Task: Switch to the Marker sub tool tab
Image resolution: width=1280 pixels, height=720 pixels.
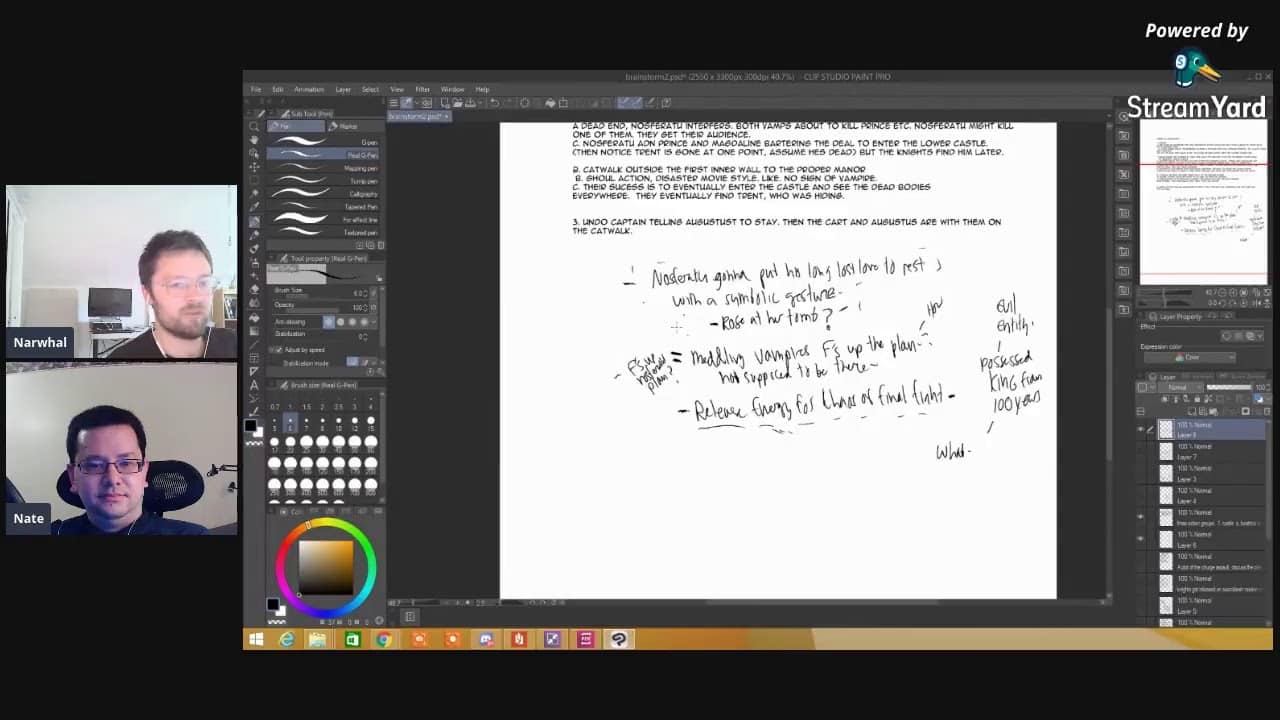Action: pos(346,127)
